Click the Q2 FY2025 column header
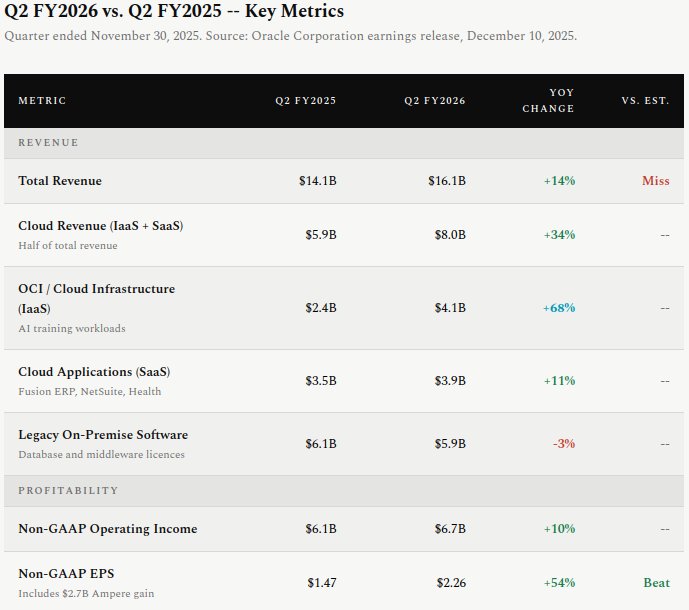The height and width of the screenshot is (610, 689). pyautogui.click(x=306, y=101)
